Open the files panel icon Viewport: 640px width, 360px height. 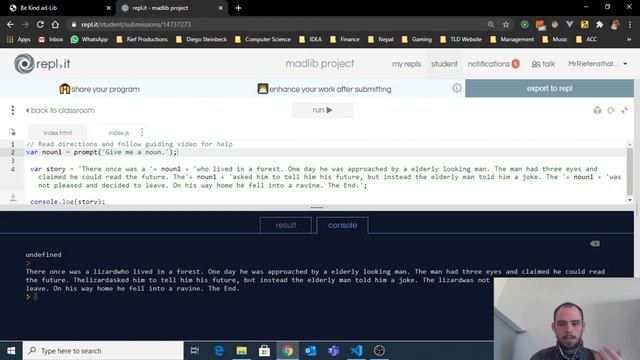coord(12,132)
